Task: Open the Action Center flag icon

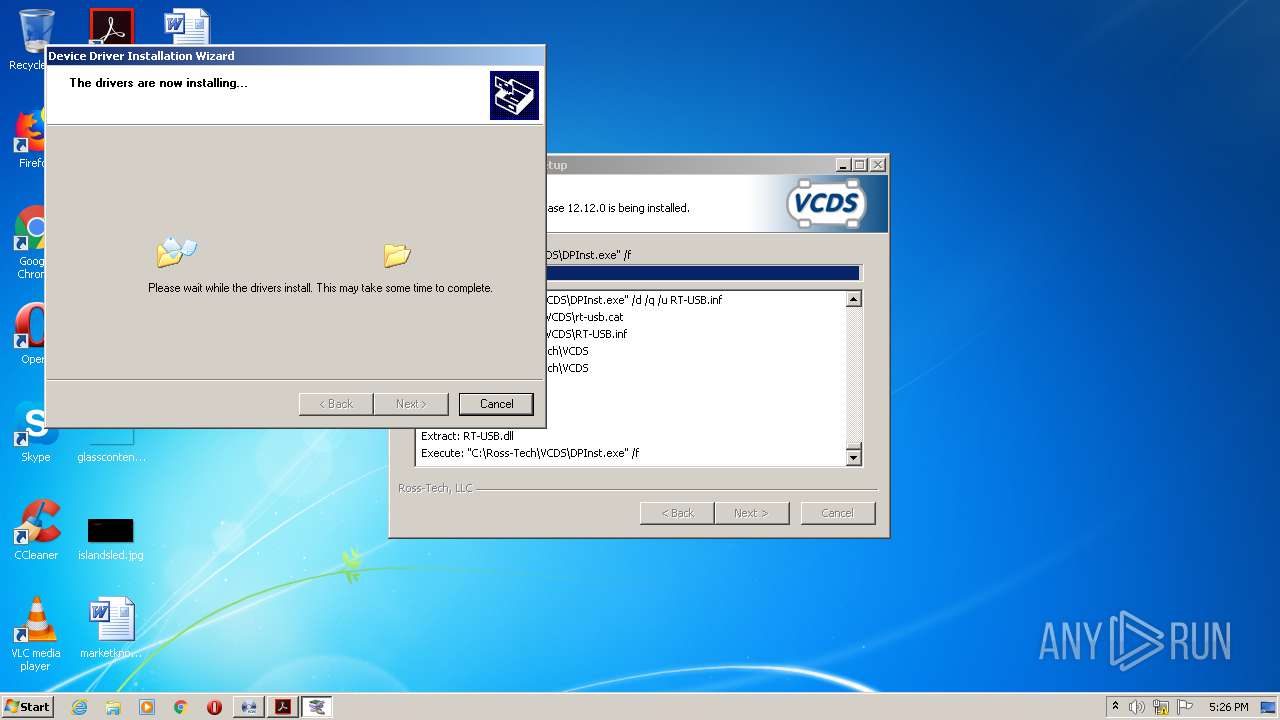Action: tap(1185, 707)
